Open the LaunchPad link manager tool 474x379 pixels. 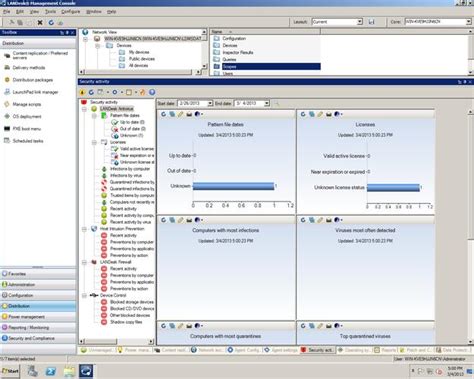coord(31,92)
